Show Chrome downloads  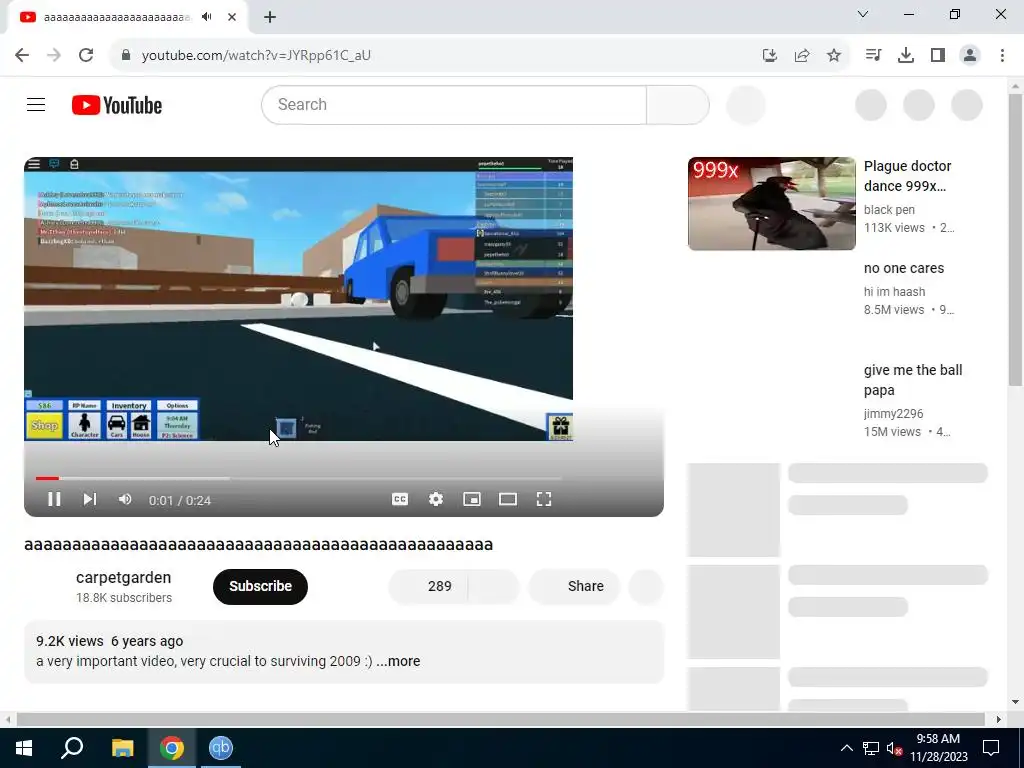pos(906,56)
